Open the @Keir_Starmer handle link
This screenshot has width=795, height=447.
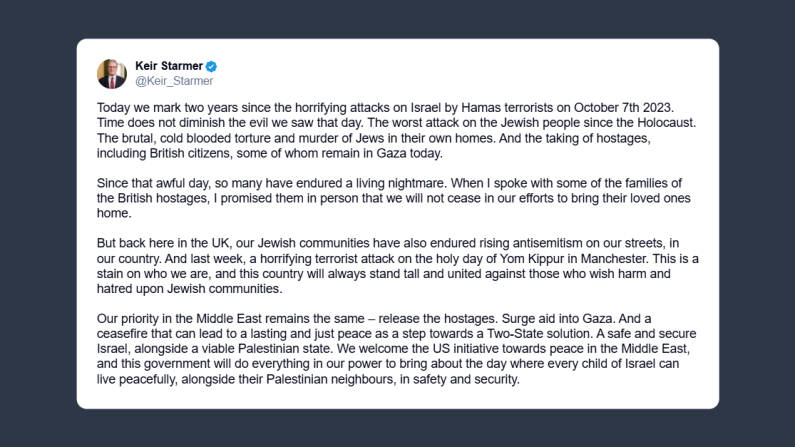point(173,81)
